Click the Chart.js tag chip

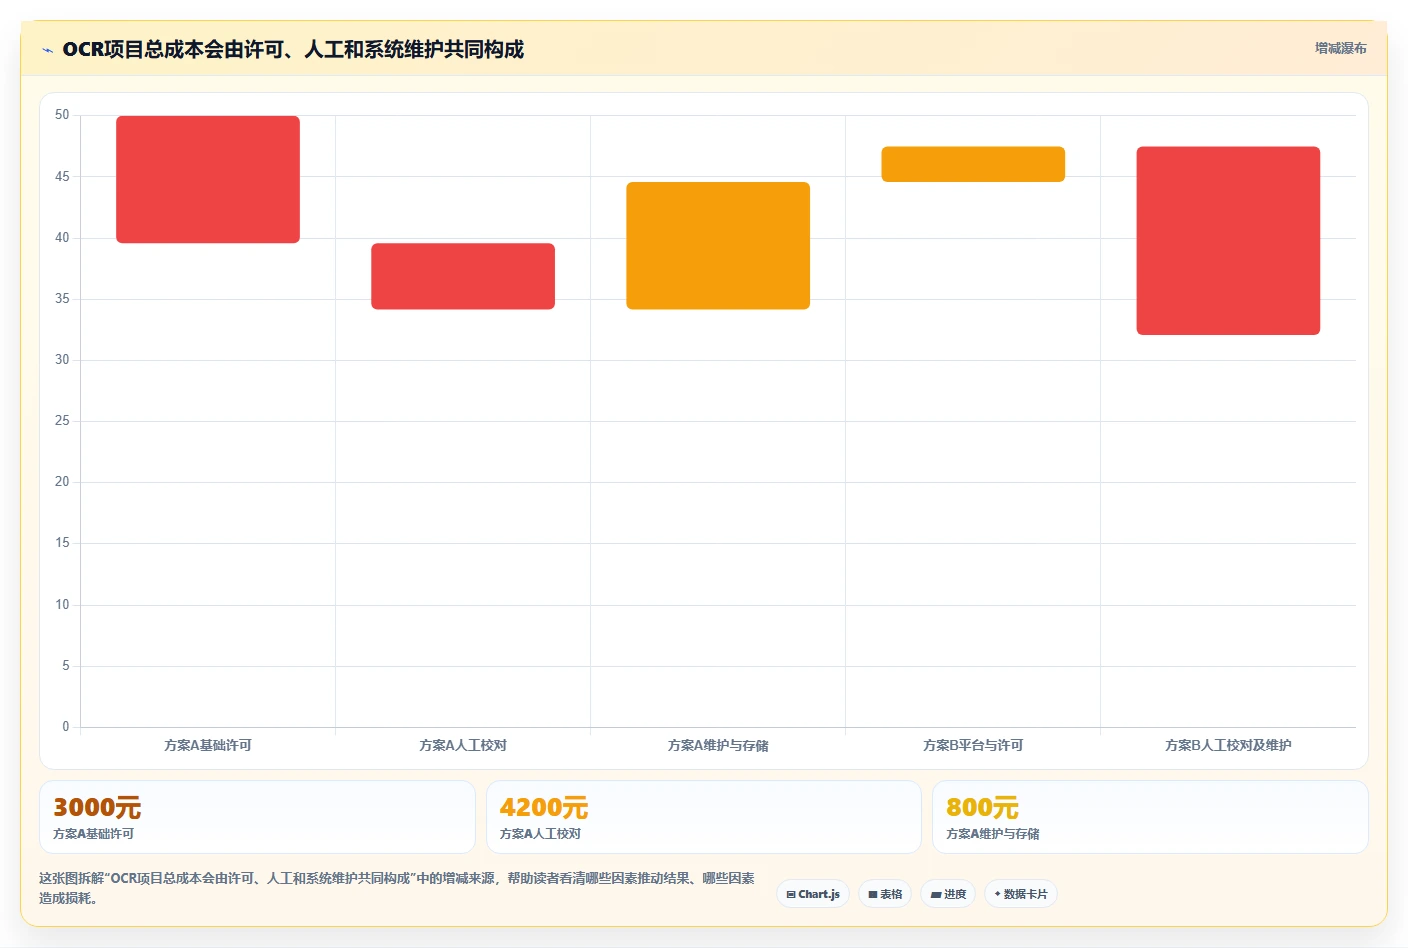[x=813, y=894]
